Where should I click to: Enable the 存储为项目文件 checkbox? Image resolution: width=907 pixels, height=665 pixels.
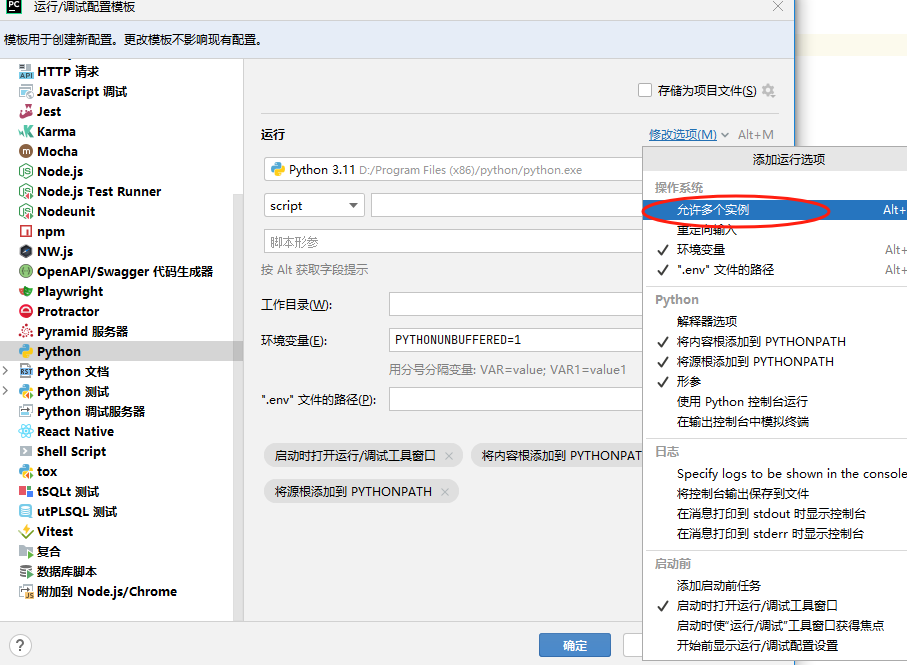pyautogui.click(x=645, y=91)
